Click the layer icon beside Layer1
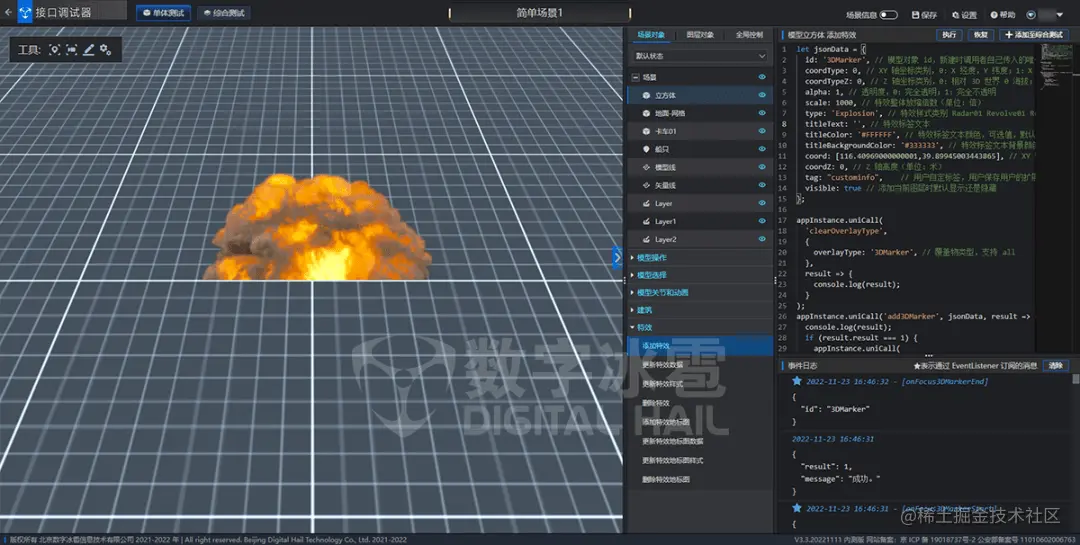 (646, 221)
